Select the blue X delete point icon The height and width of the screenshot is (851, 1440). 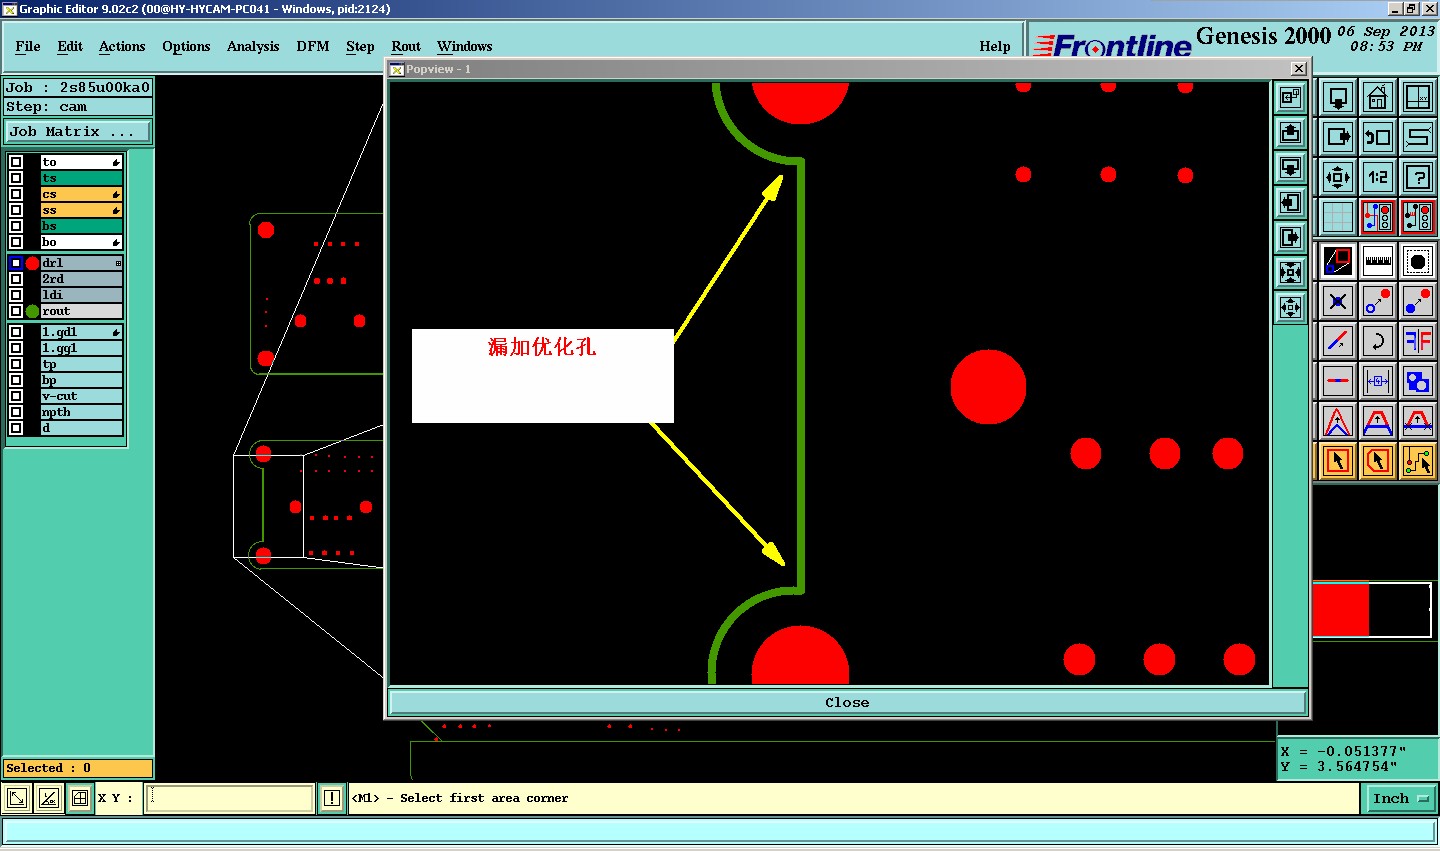[1338, 301]
